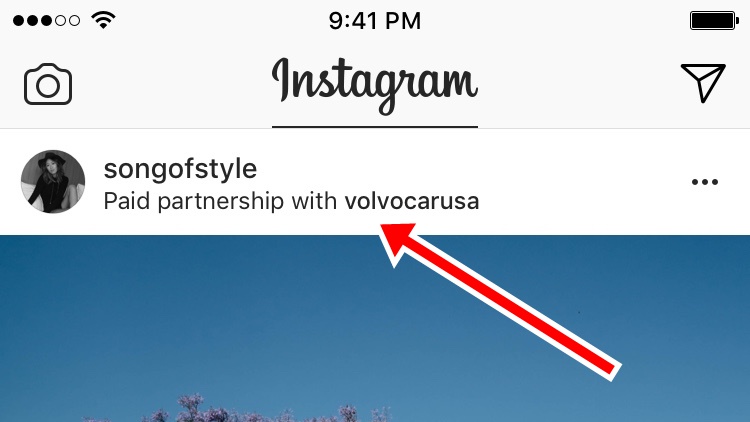
Task: Tap the lens circle inside camera icon
Action: pyautogui.click(x=48, y=86)
